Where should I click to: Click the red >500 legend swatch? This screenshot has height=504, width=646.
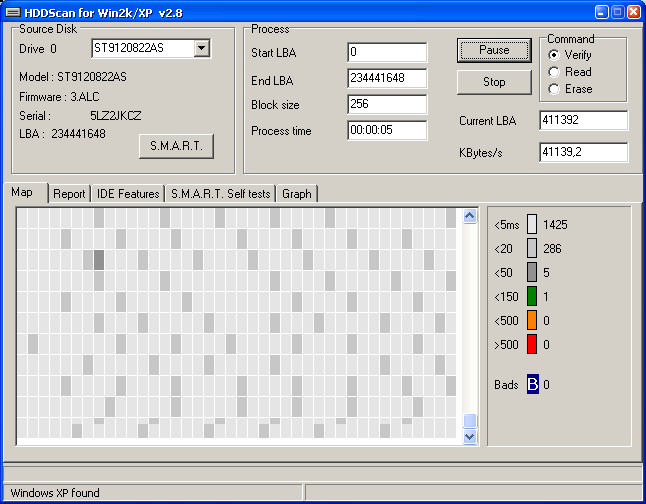[x=532, y=344]
